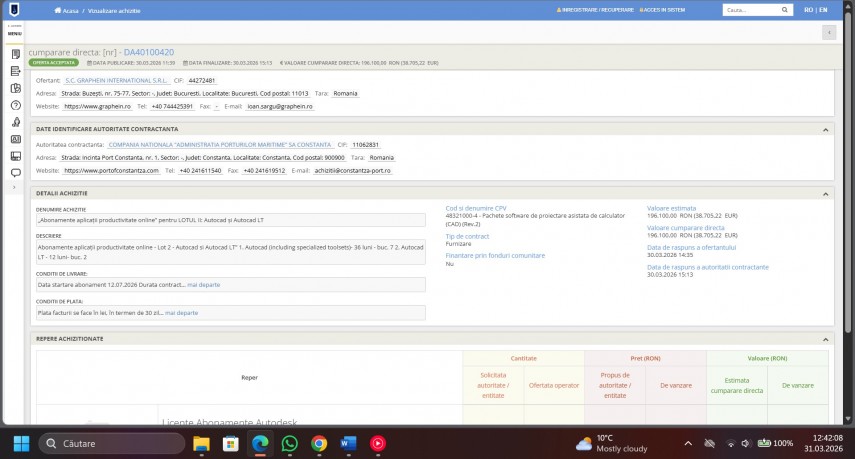855x459 pixels.
Task: Open the ID card icon in sidebar
Action: coord(15,138)
